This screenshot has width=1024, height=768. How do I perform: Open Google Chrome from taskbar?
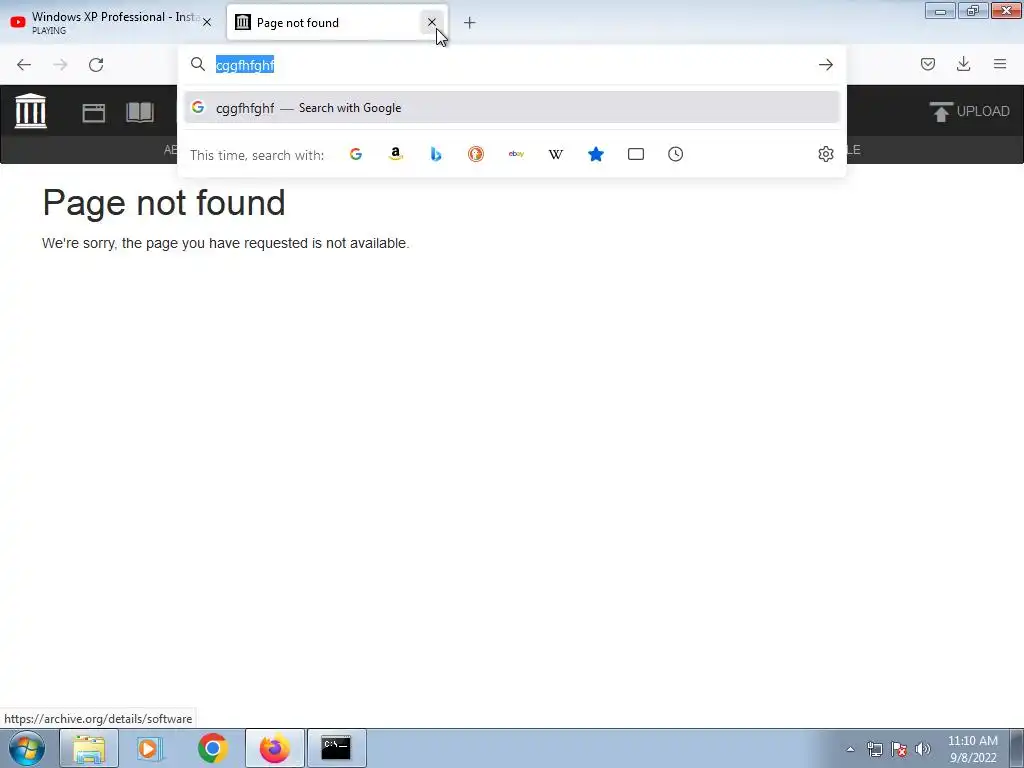(x=212, y=748)
